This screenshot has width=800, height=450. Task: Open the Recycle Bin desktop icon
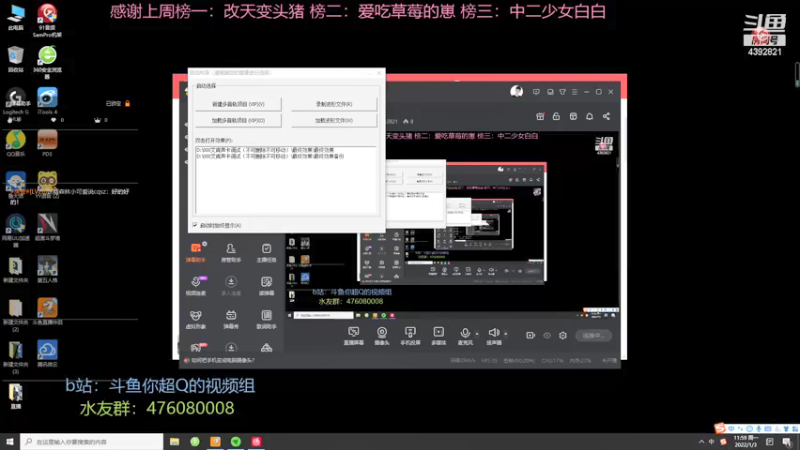point(16,59)
